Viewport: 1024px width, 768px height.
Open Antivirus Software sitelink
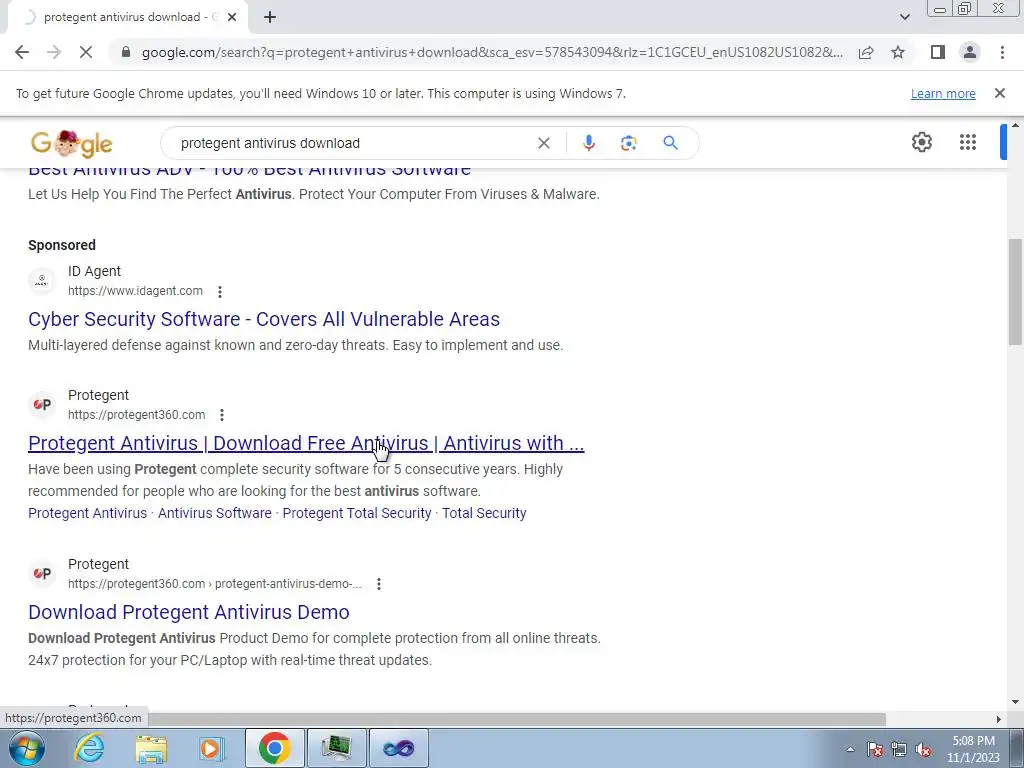(215, 513)
